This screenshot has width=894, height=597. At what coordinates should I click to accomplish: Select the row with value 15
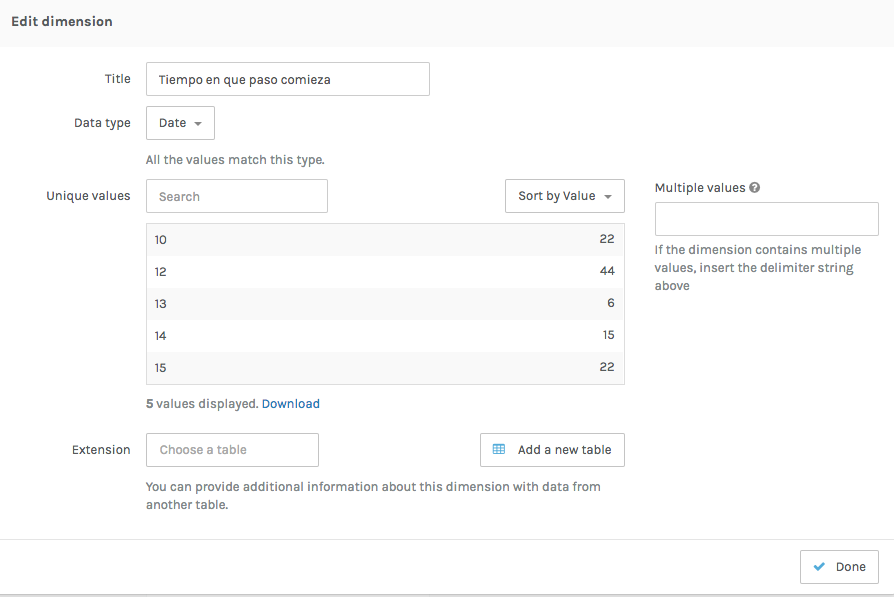(385, 368)
